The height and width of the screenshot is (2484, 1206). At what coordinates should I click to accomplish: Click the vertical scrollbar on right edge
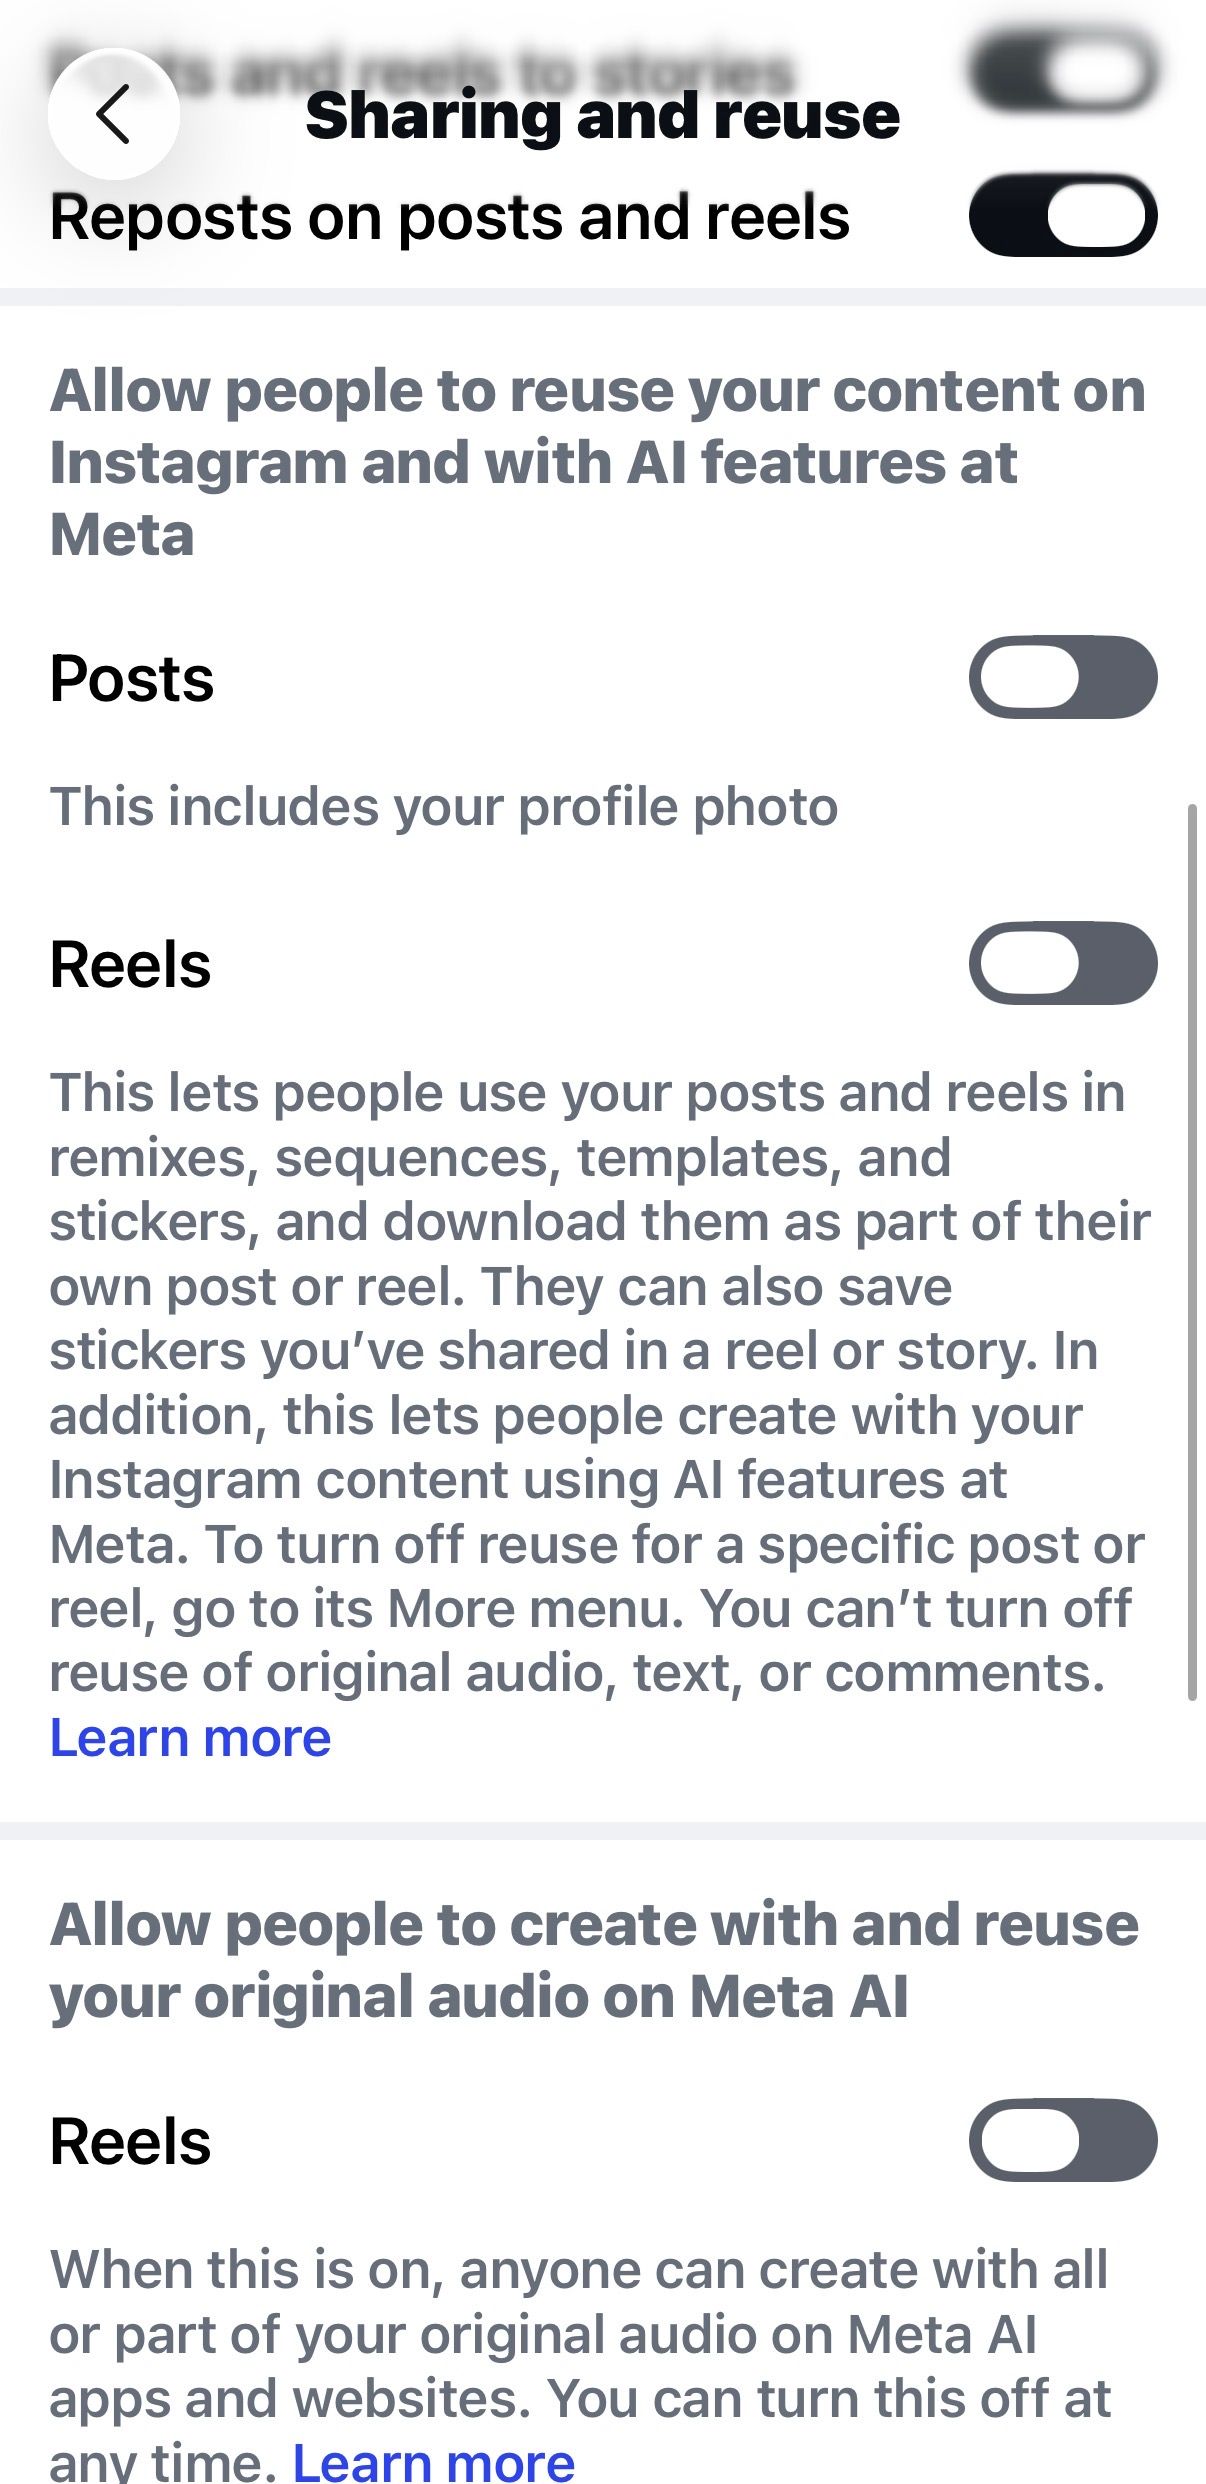tap(1191, 1251)
